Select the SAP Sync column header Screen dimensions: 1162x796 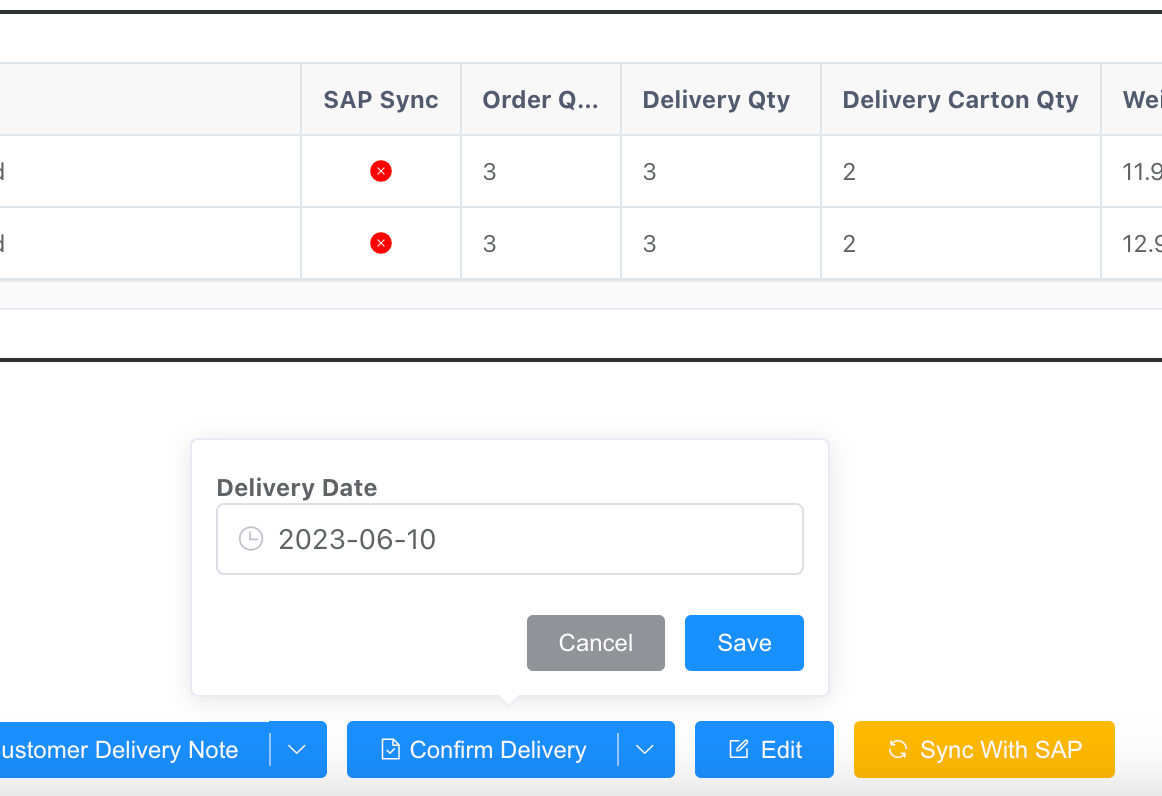pyautogui.click(x=381, y=100)
